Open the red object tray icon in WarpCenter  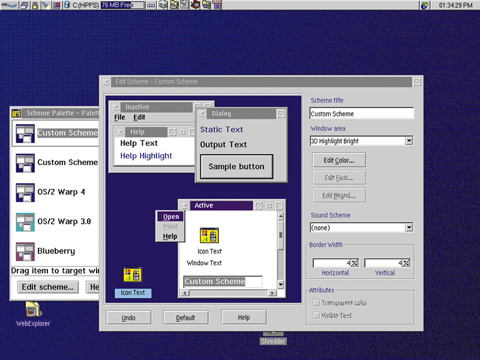click(196, 5)
